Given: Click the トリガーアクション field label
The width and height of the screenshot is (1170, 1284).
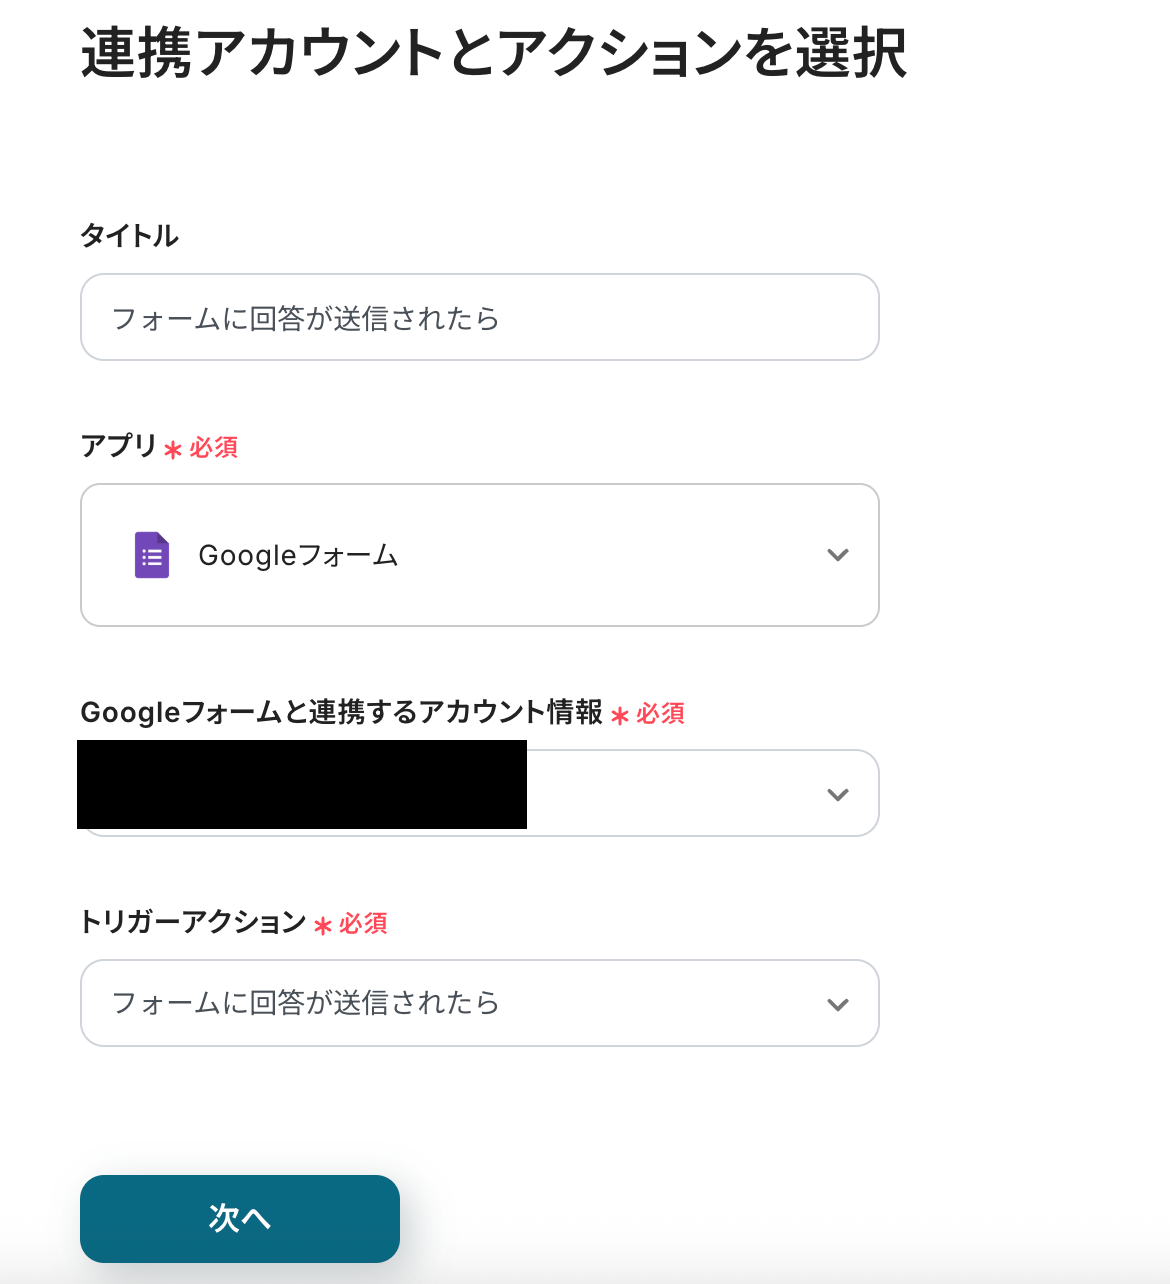Looking at the screenshot, I should tap(192, 922).
